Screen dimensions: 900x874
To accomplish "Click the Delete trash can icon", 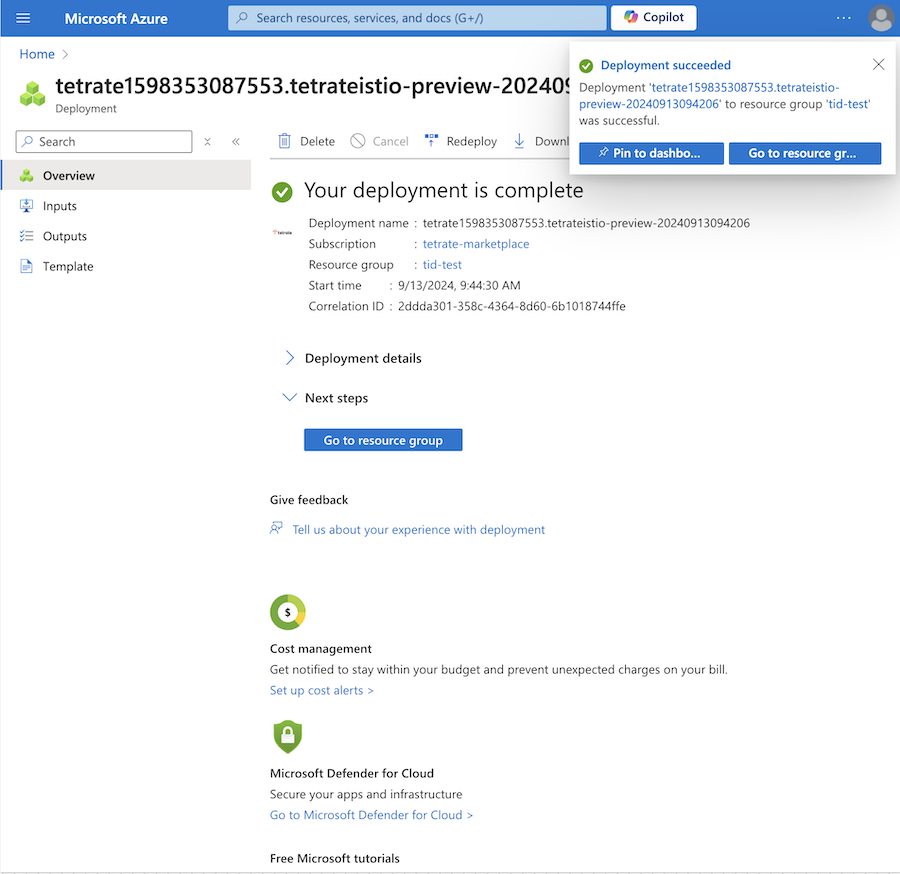I will 284,141.
